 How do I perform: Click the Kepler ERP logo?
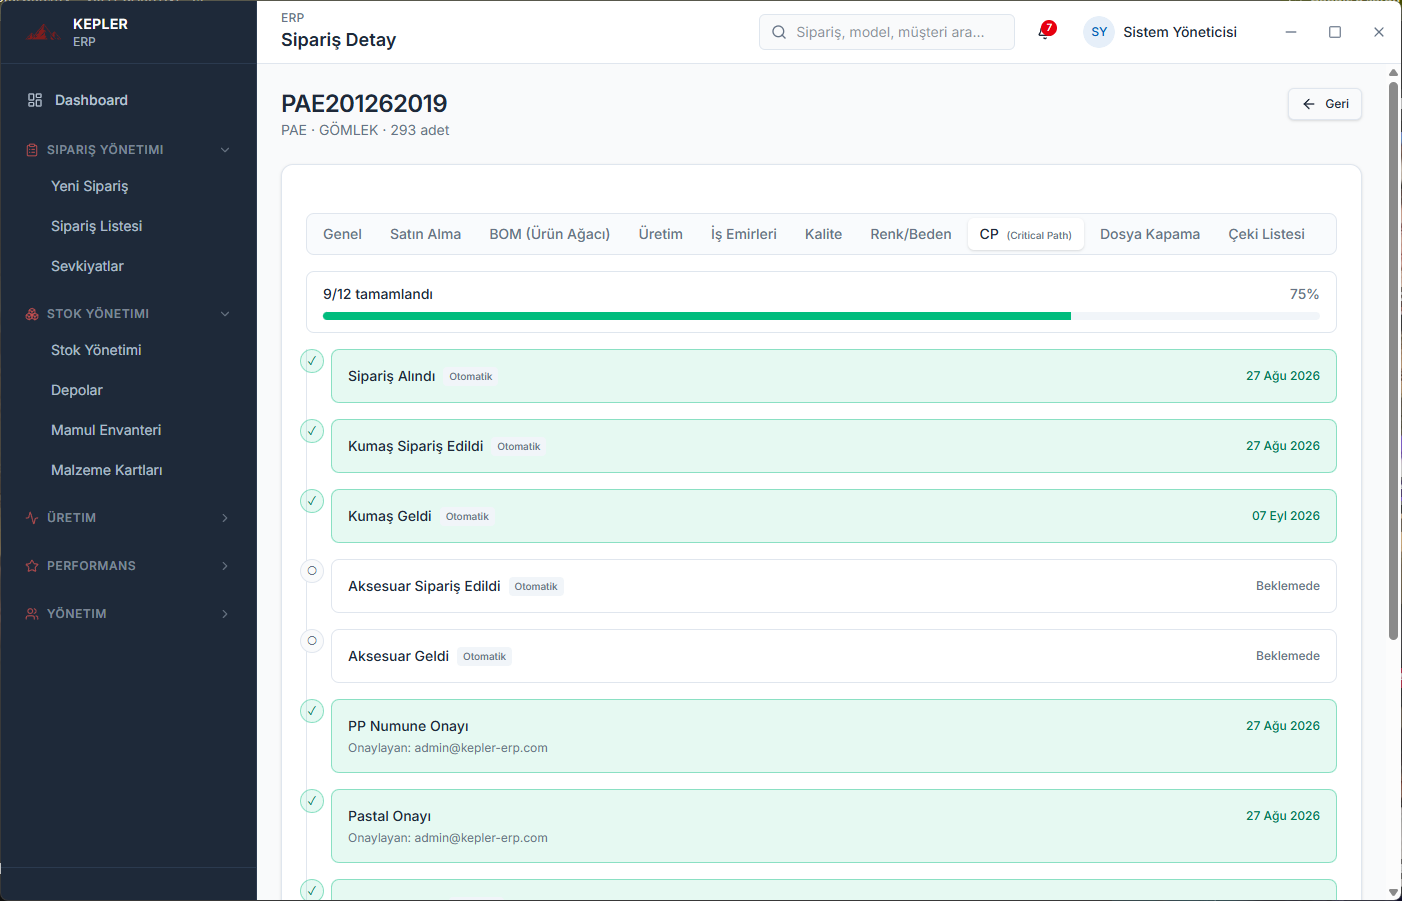point(43,33)
